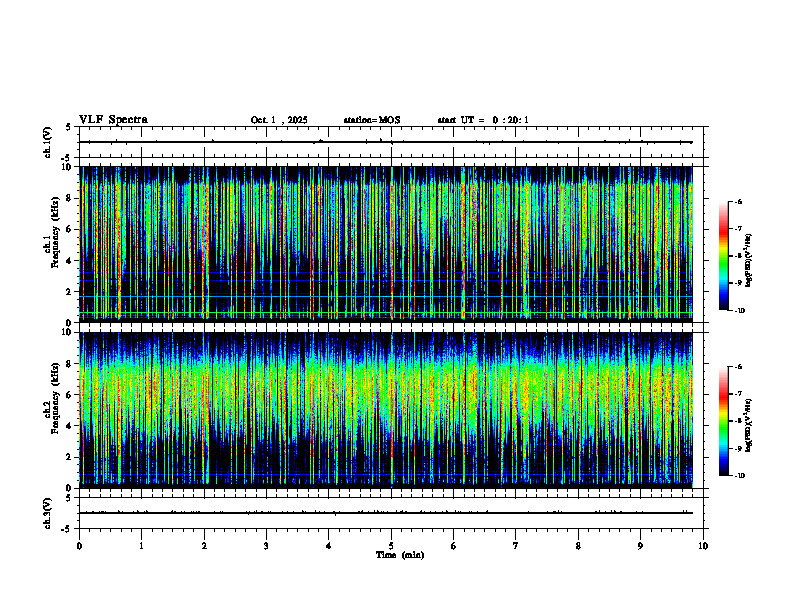This screenshot has height=612, width=792.
Task: Click time axis tick label '2'
Action: click(204, 546)
